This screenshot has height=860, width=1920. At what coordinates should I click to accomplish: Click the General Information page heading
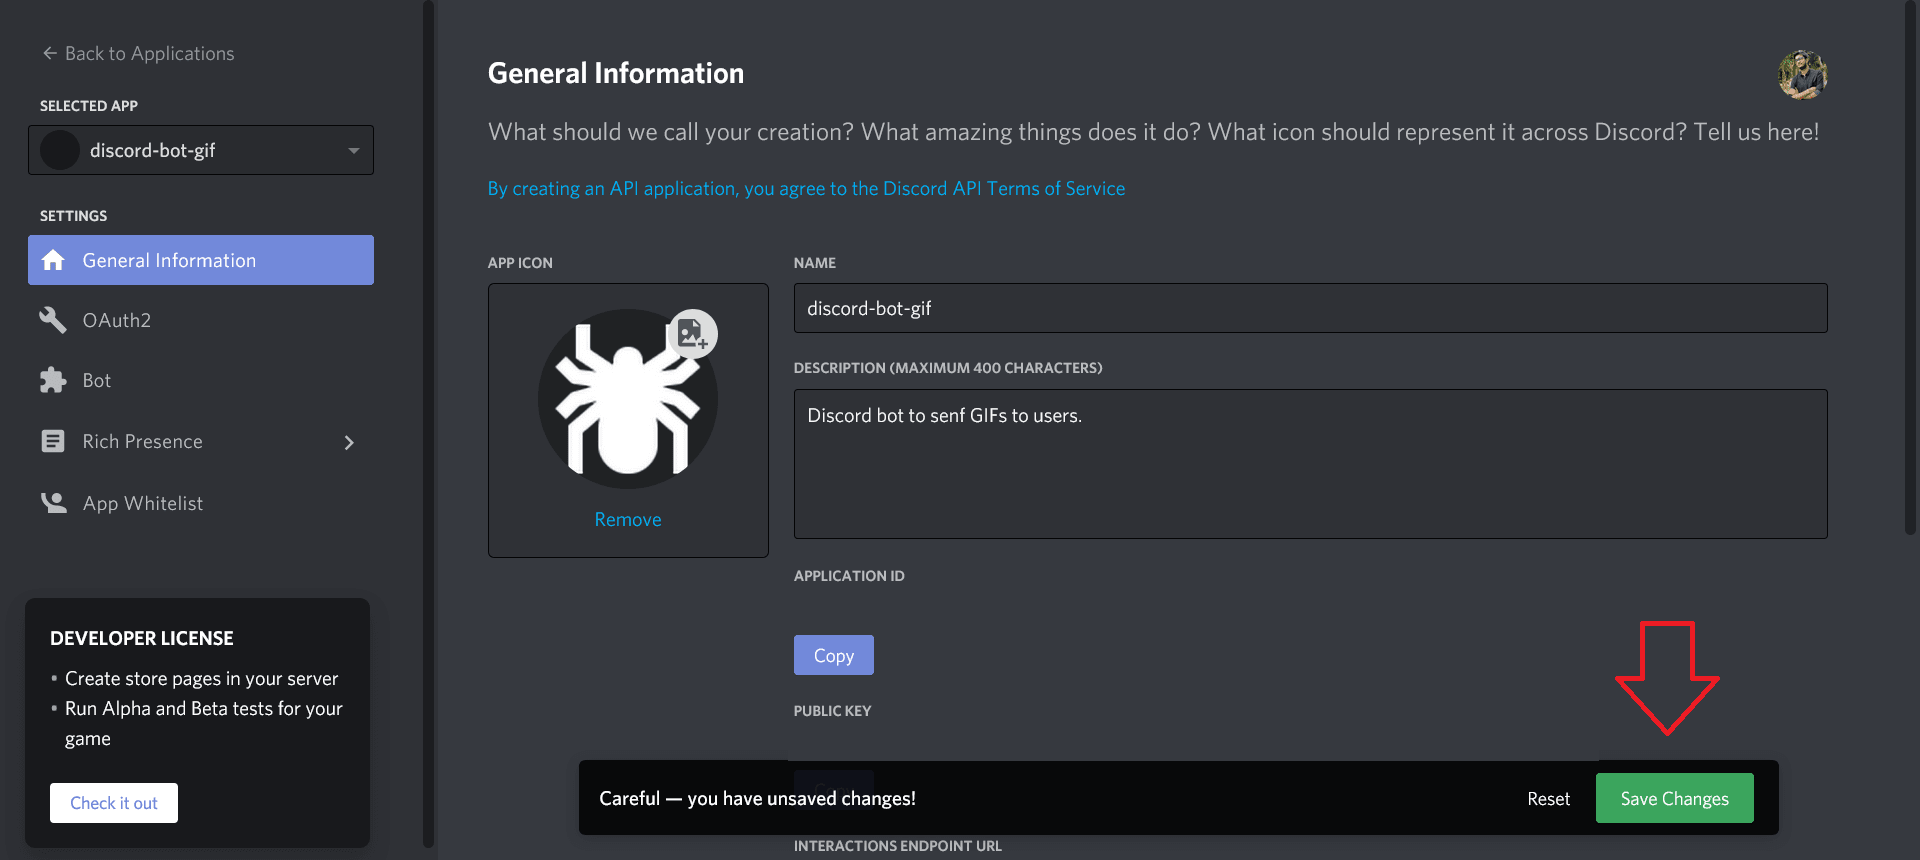(616, 73)
